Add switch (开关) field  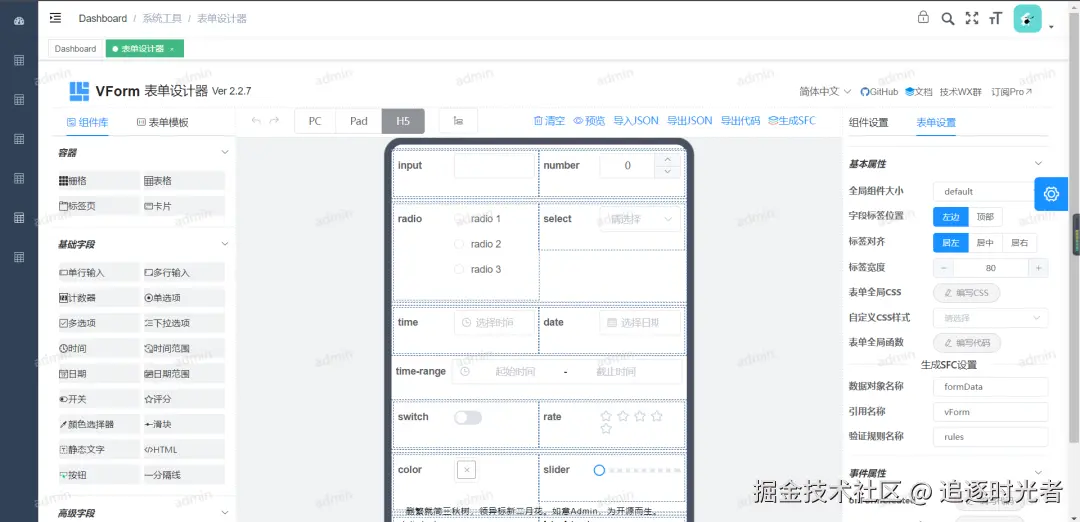(98, 399)
